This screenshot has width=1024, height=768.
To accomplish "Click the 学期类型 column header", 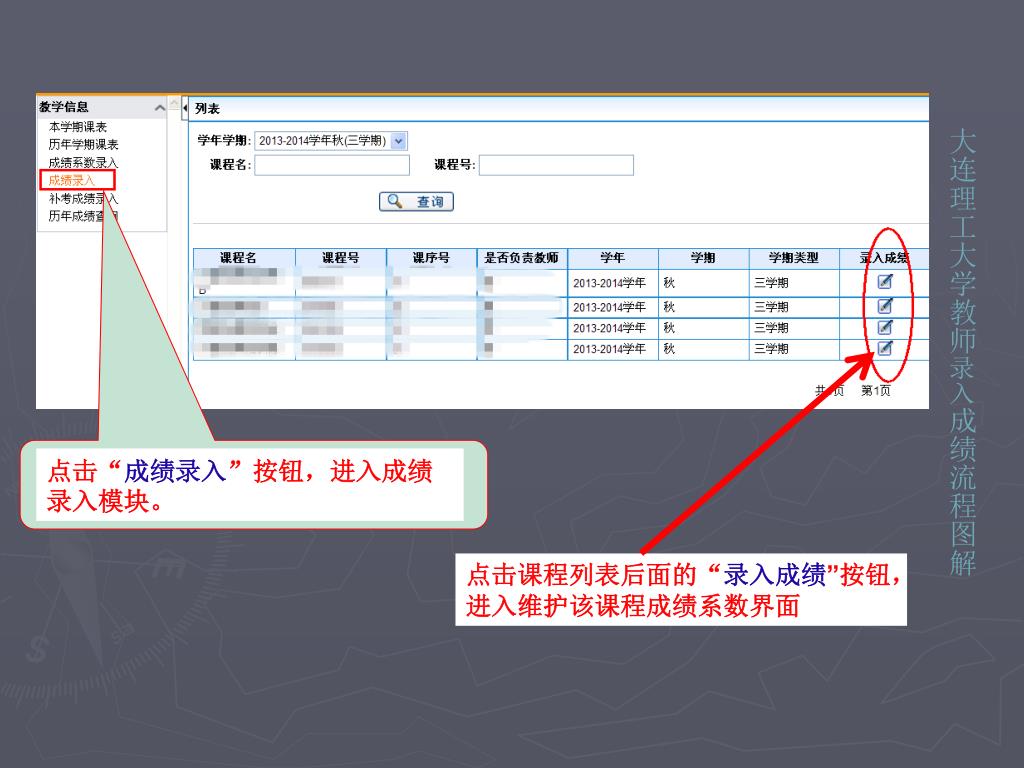I will (x=794, y=258).
